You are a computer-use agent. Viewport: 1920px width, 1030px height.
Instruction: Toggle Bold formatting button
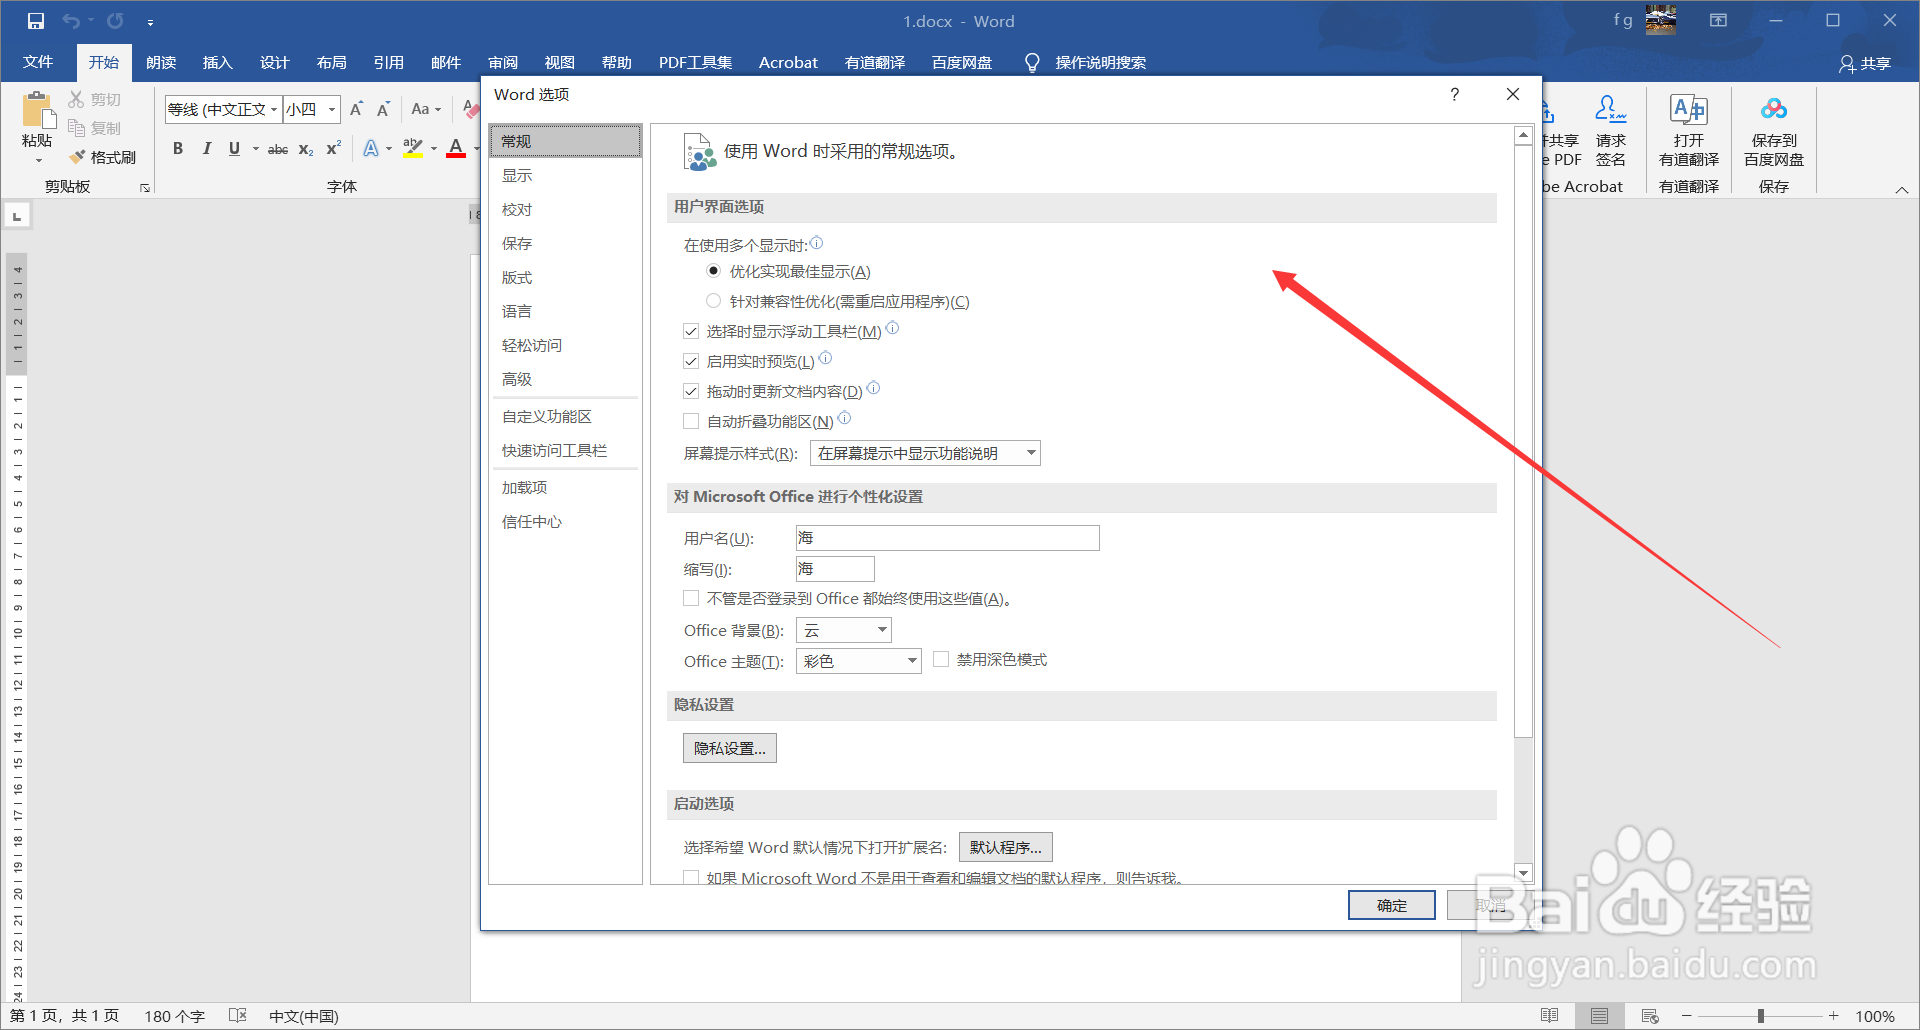[x=178, y=148]
